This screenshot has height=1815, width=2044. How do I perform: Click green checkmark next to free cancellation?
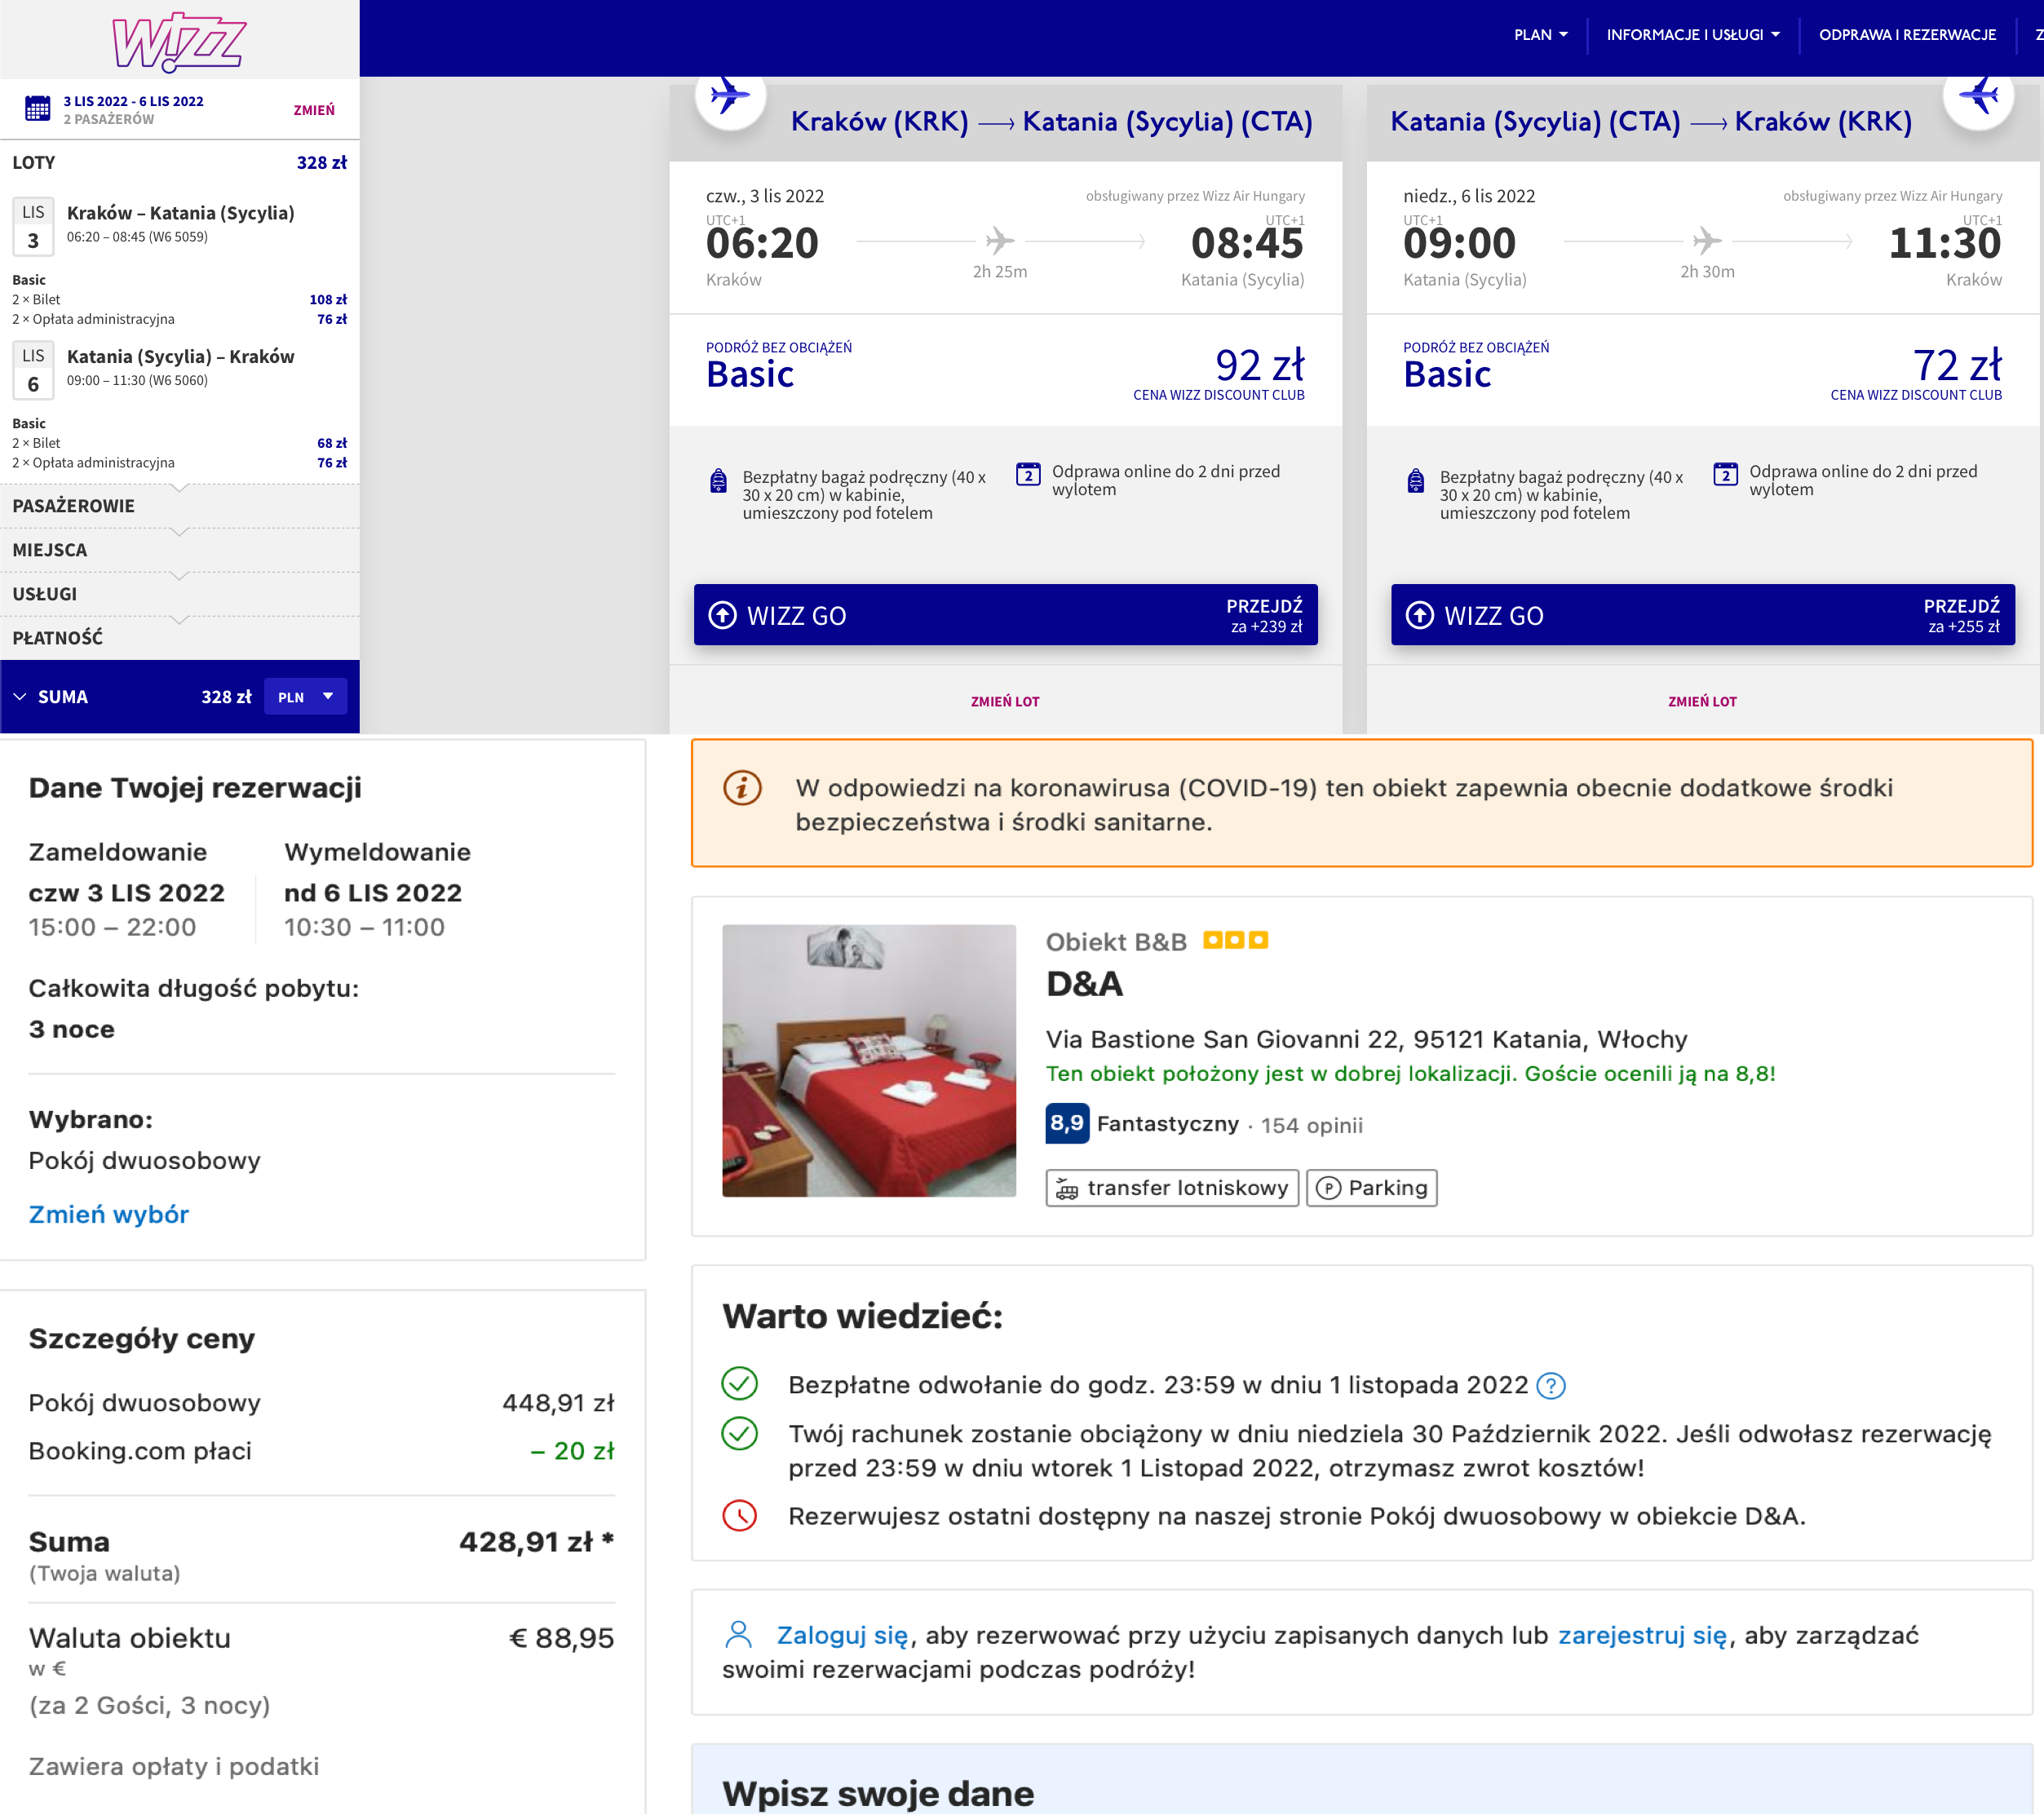740,1384
